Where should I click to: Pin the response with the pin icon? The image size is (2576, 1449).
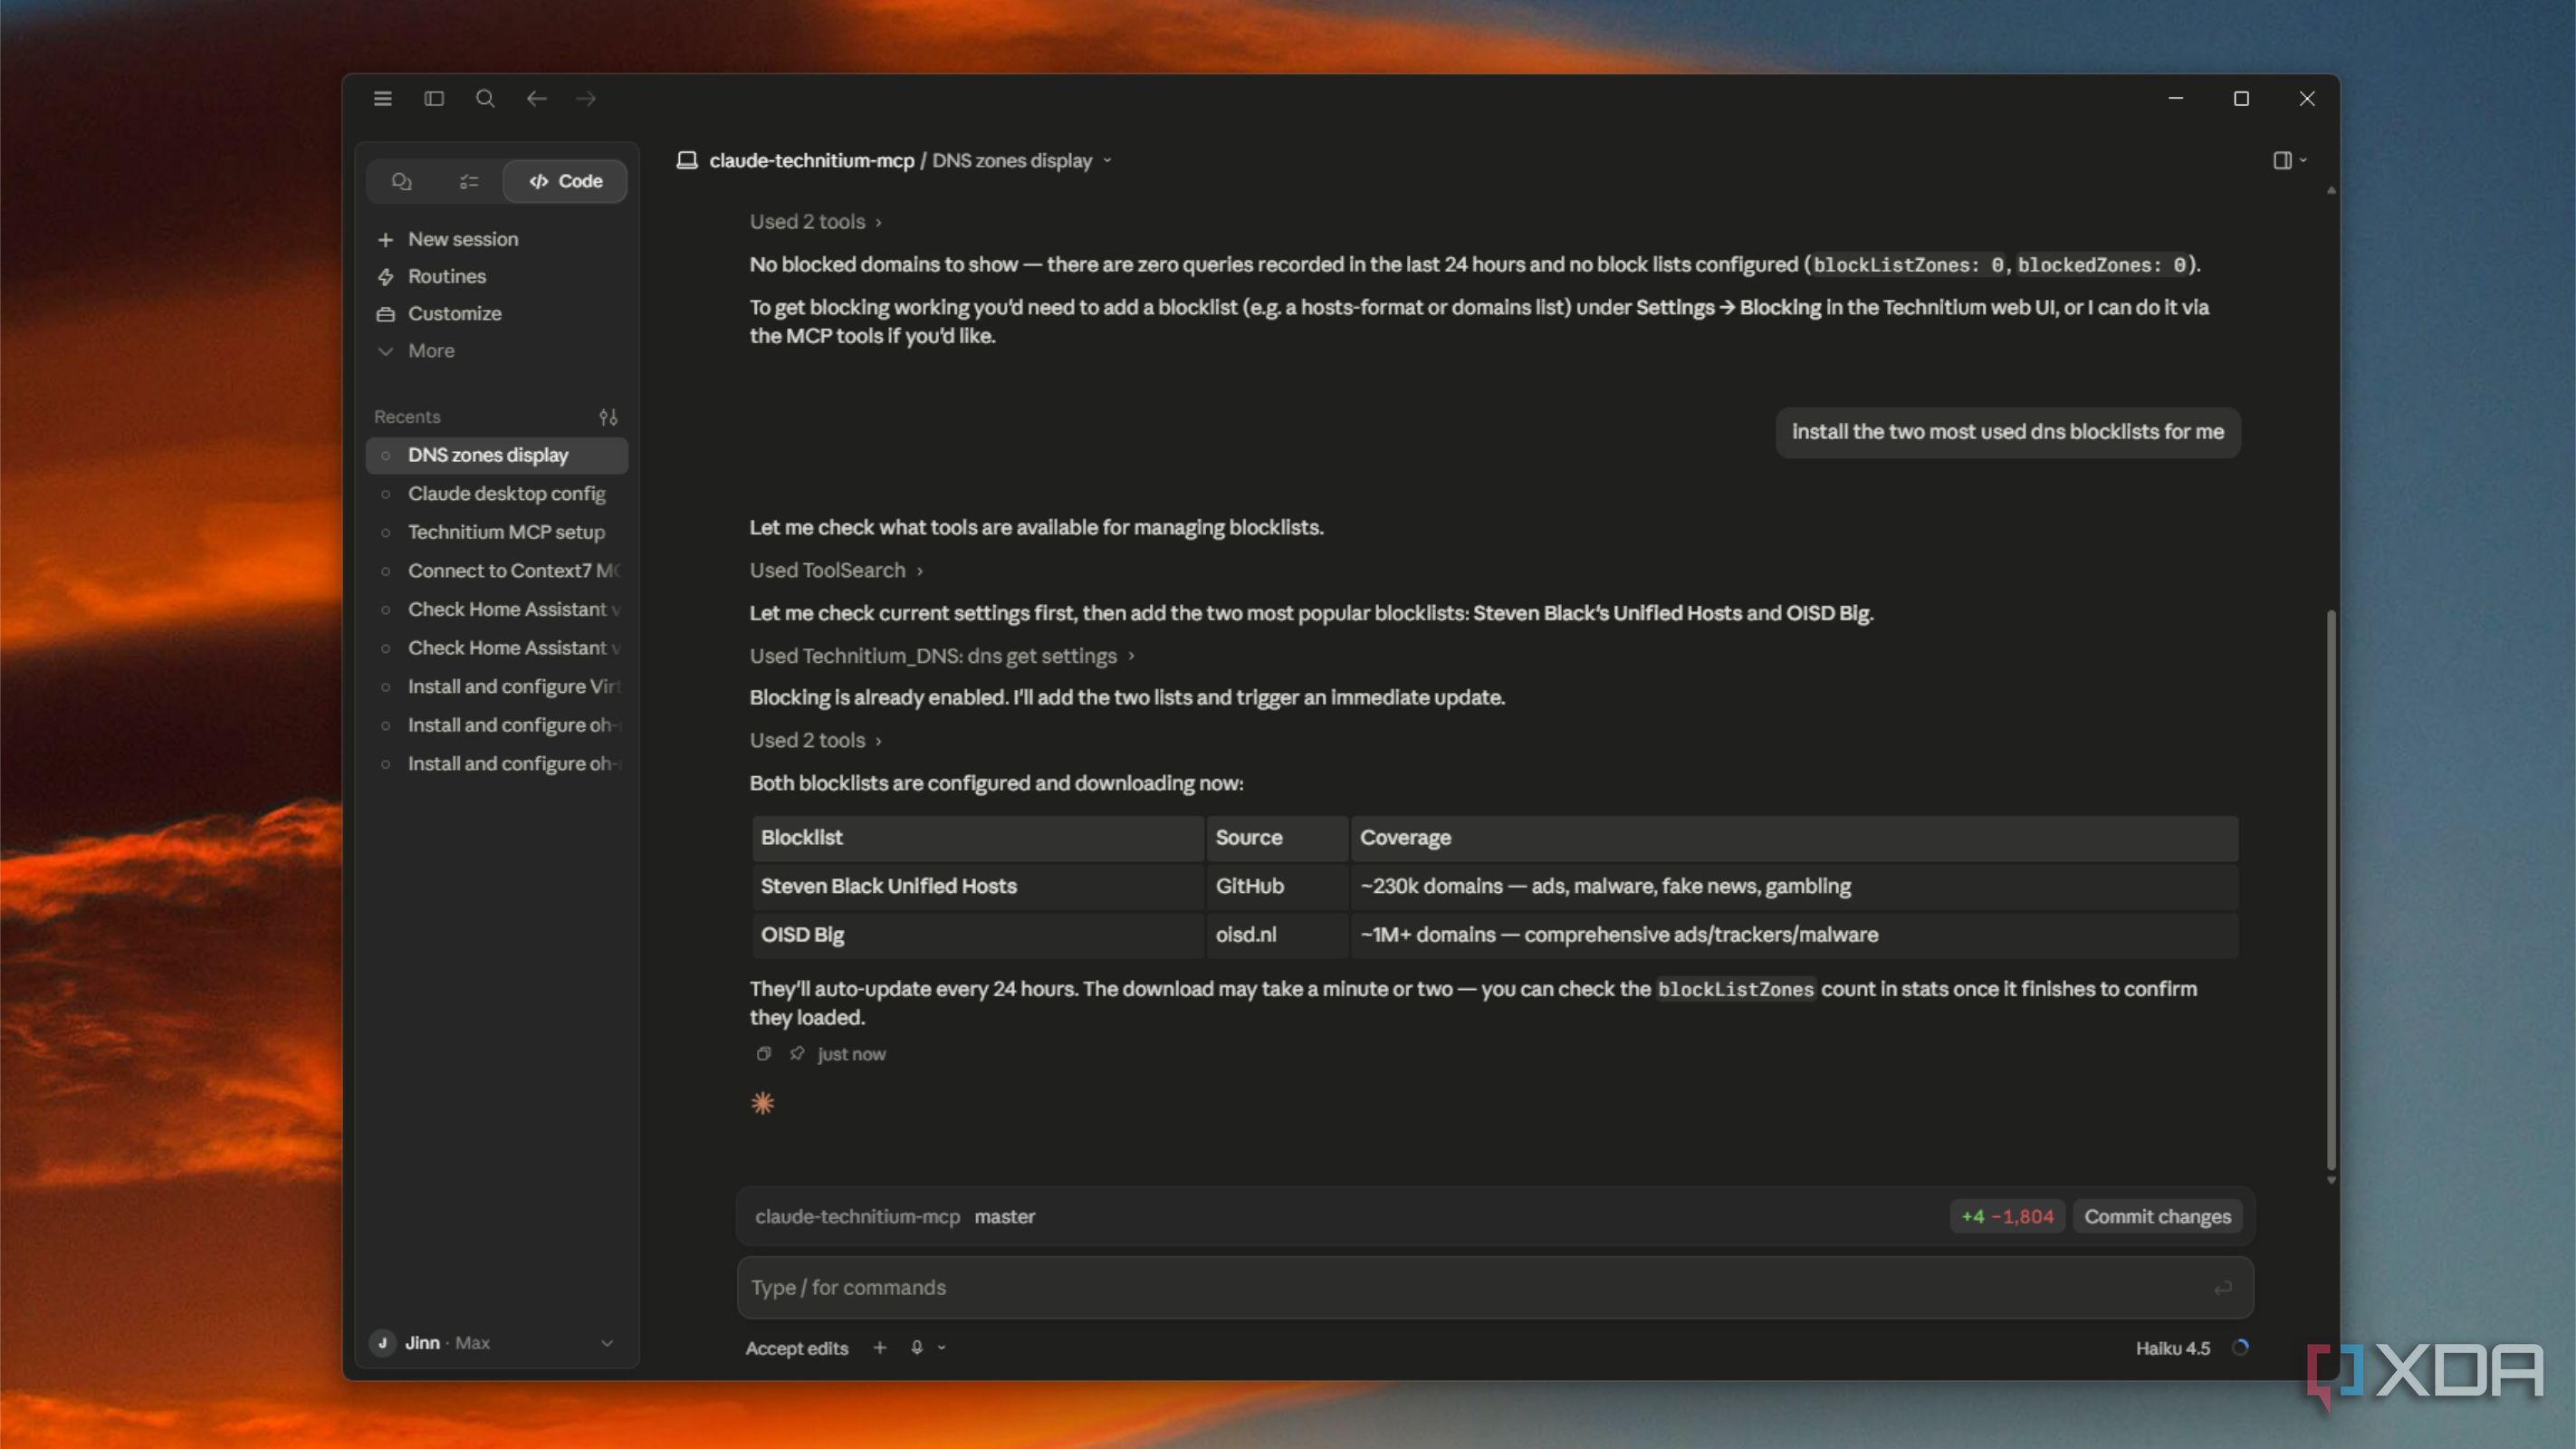click(x=797, y=1053)
